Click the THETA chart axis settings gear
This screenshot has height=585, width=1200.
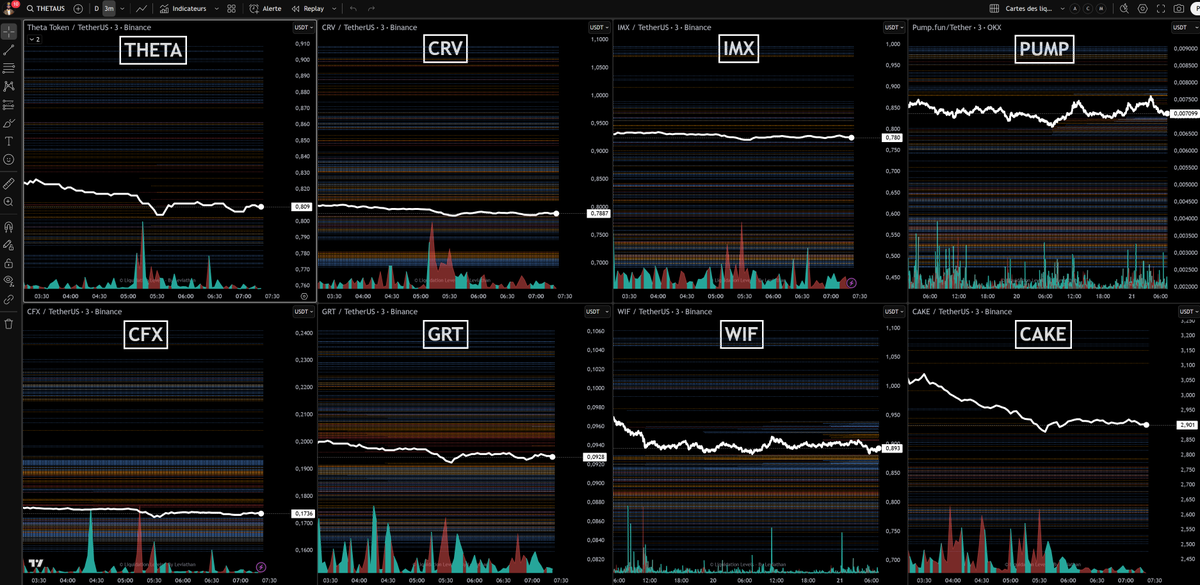304,297
